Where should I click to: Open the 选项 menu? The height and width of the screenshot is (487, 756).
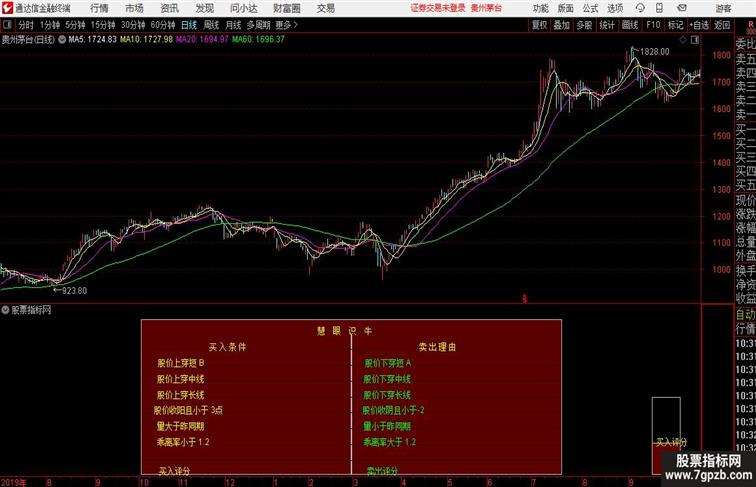point(615,8)
